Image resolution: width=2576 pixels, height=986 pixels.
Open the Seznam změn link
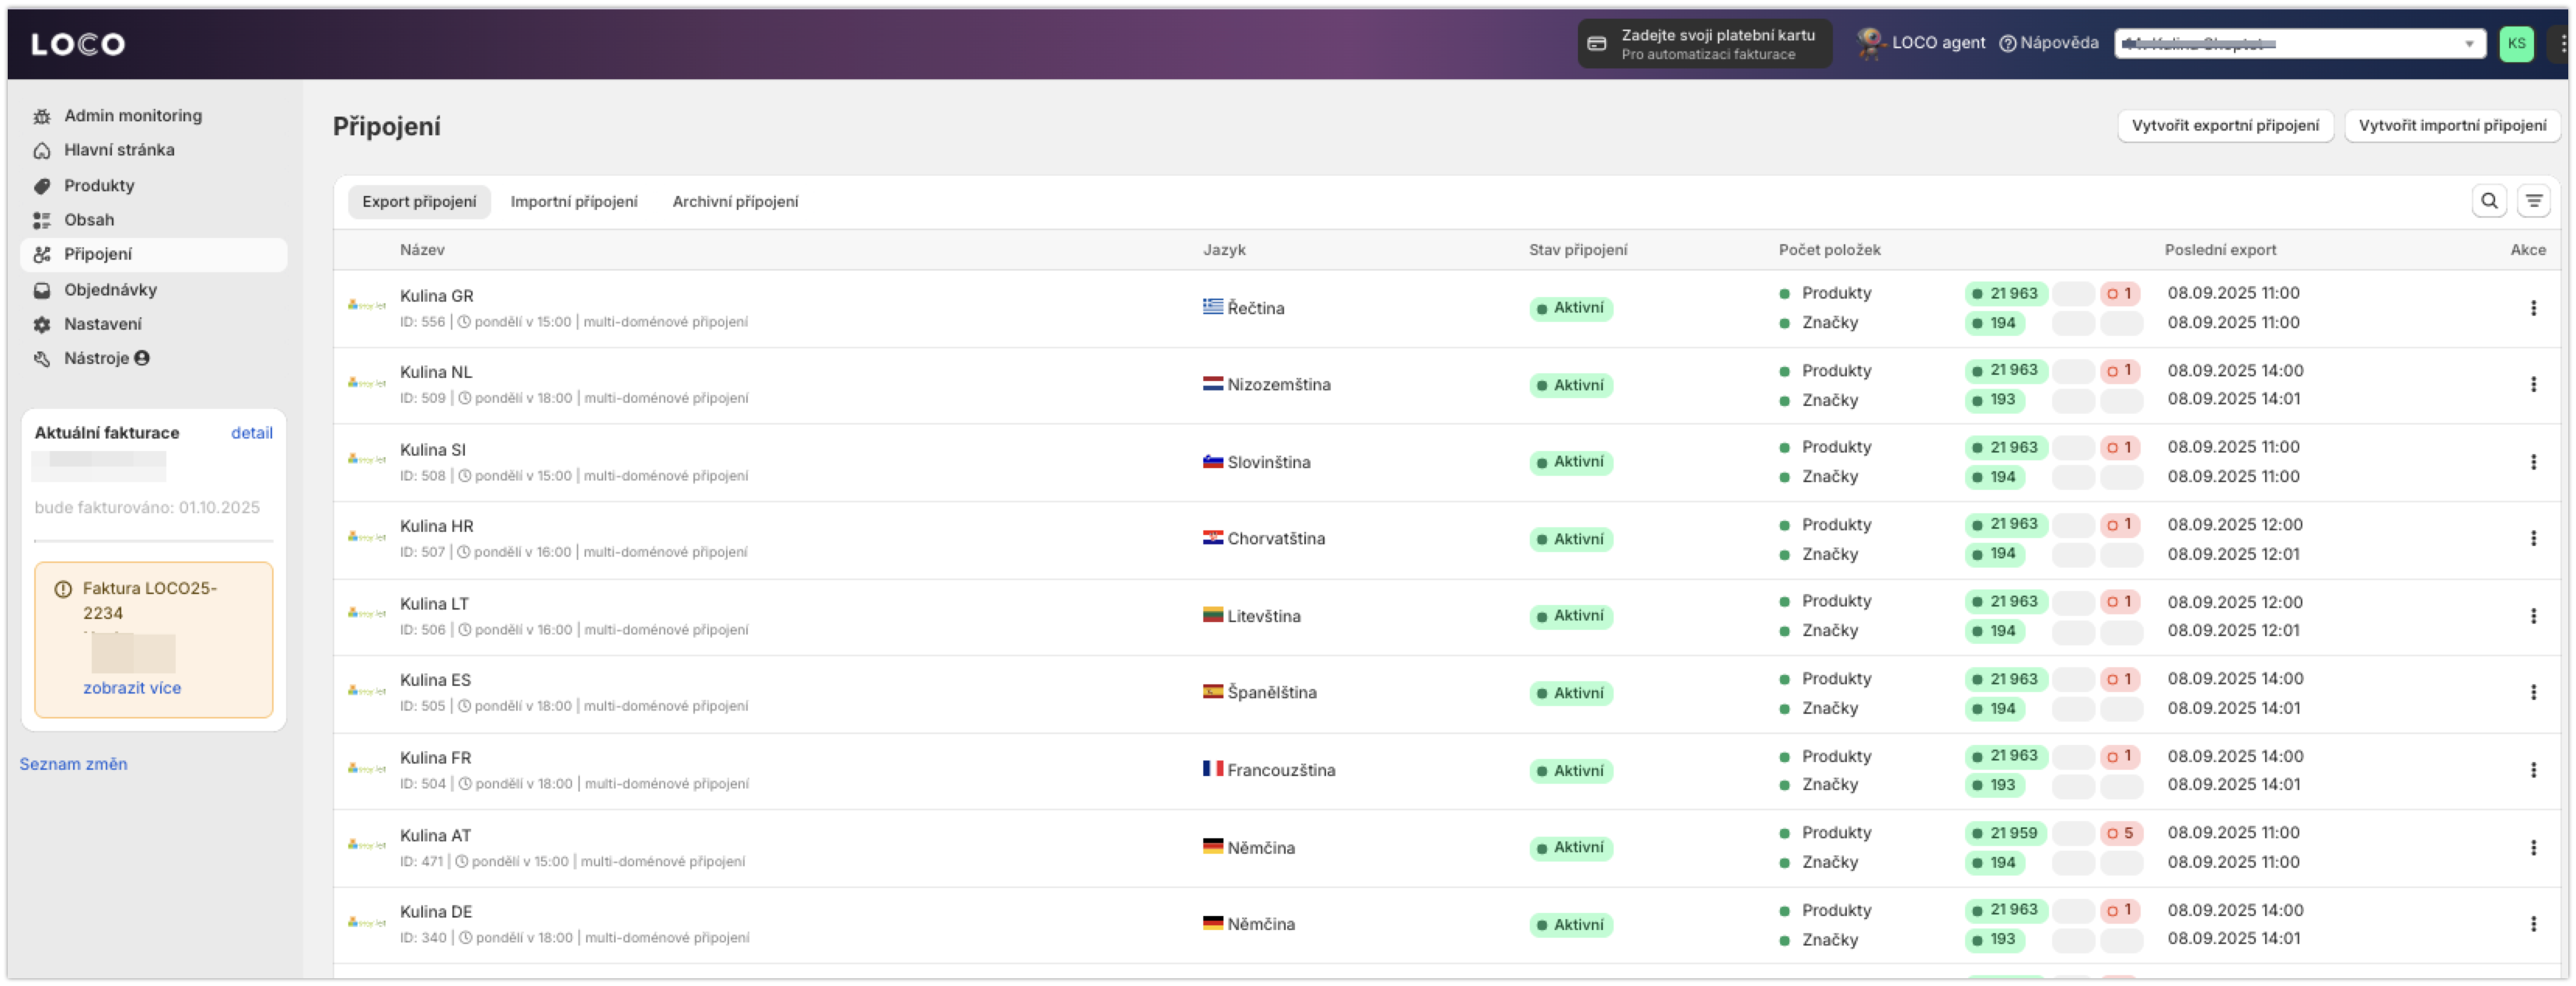[73, 764]
